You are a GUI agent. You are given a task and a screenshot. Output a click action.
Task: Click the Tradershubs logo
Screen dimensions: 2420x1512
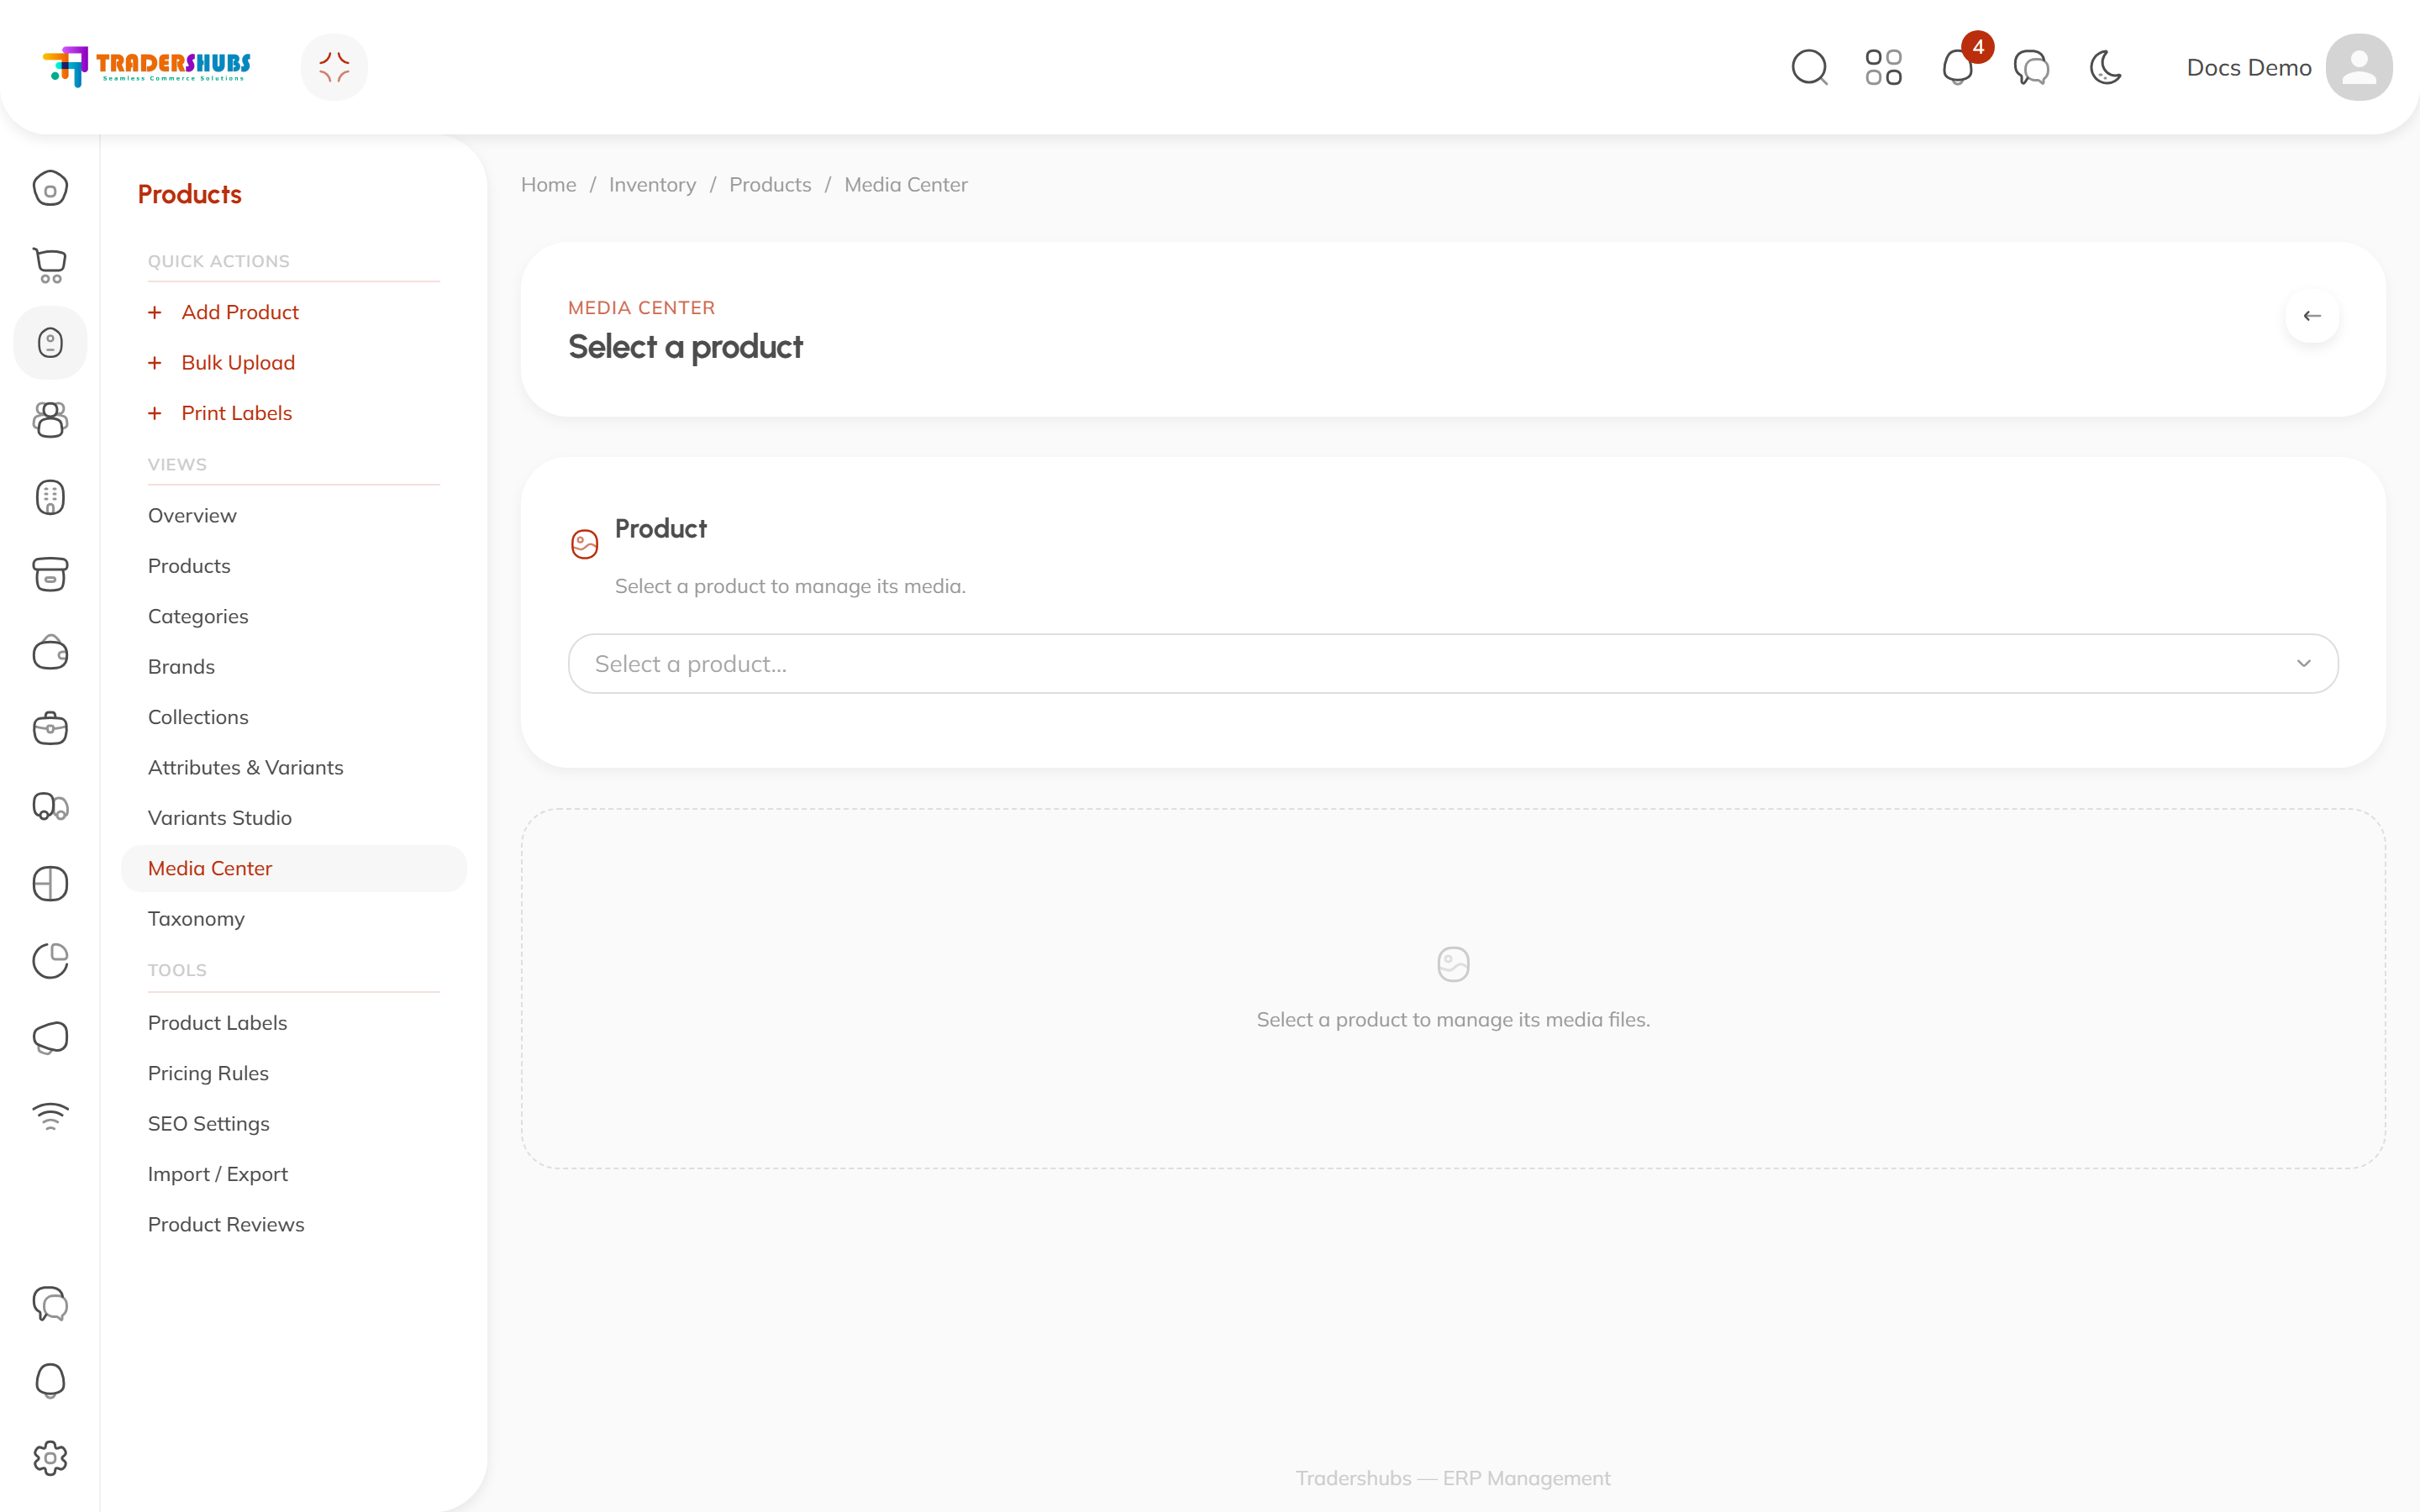point(147,66)
